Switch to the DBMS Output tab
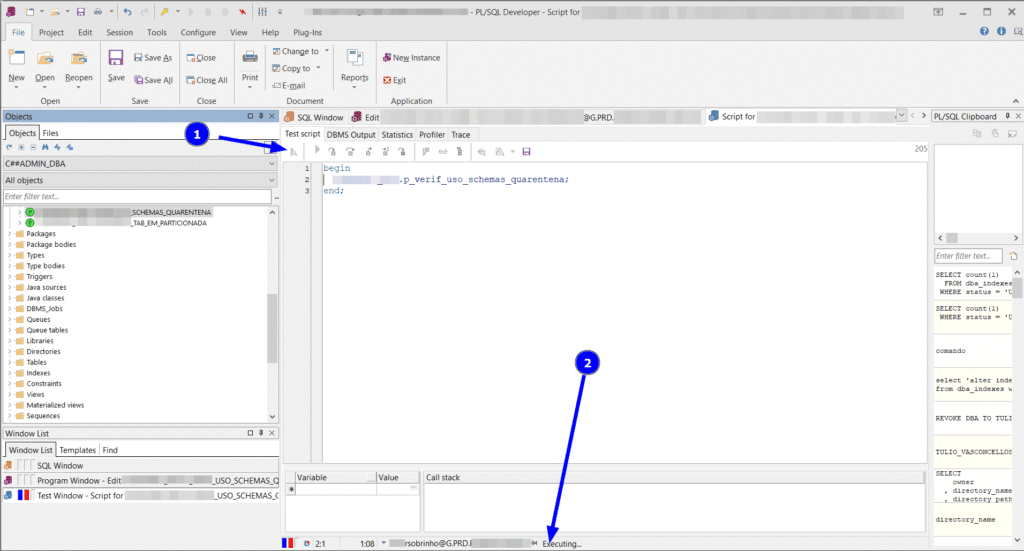Image resolution: width=1024 pixels, height=551 pixels. (x=351, y=134)
